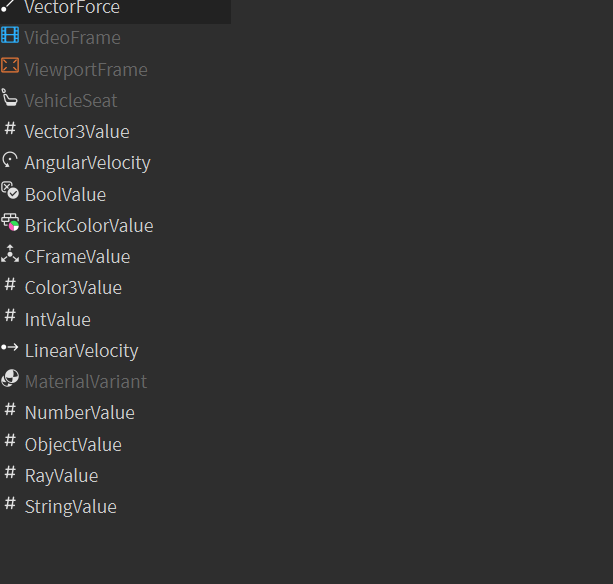613x584 pixels.
Task: Choose the LinearVelocity text entry
Action: point(81,351)
